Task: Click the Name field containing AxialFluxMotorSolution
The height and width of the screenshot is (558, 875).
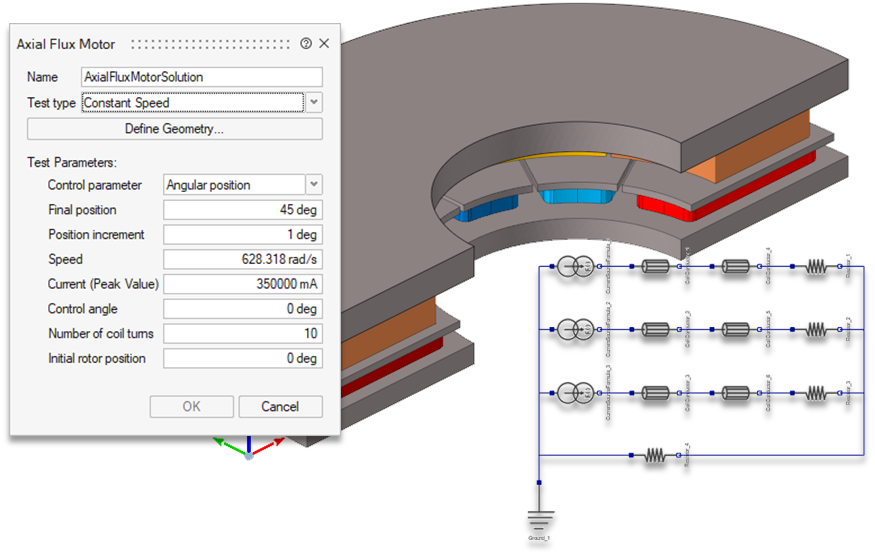Action: pos(202,77)
